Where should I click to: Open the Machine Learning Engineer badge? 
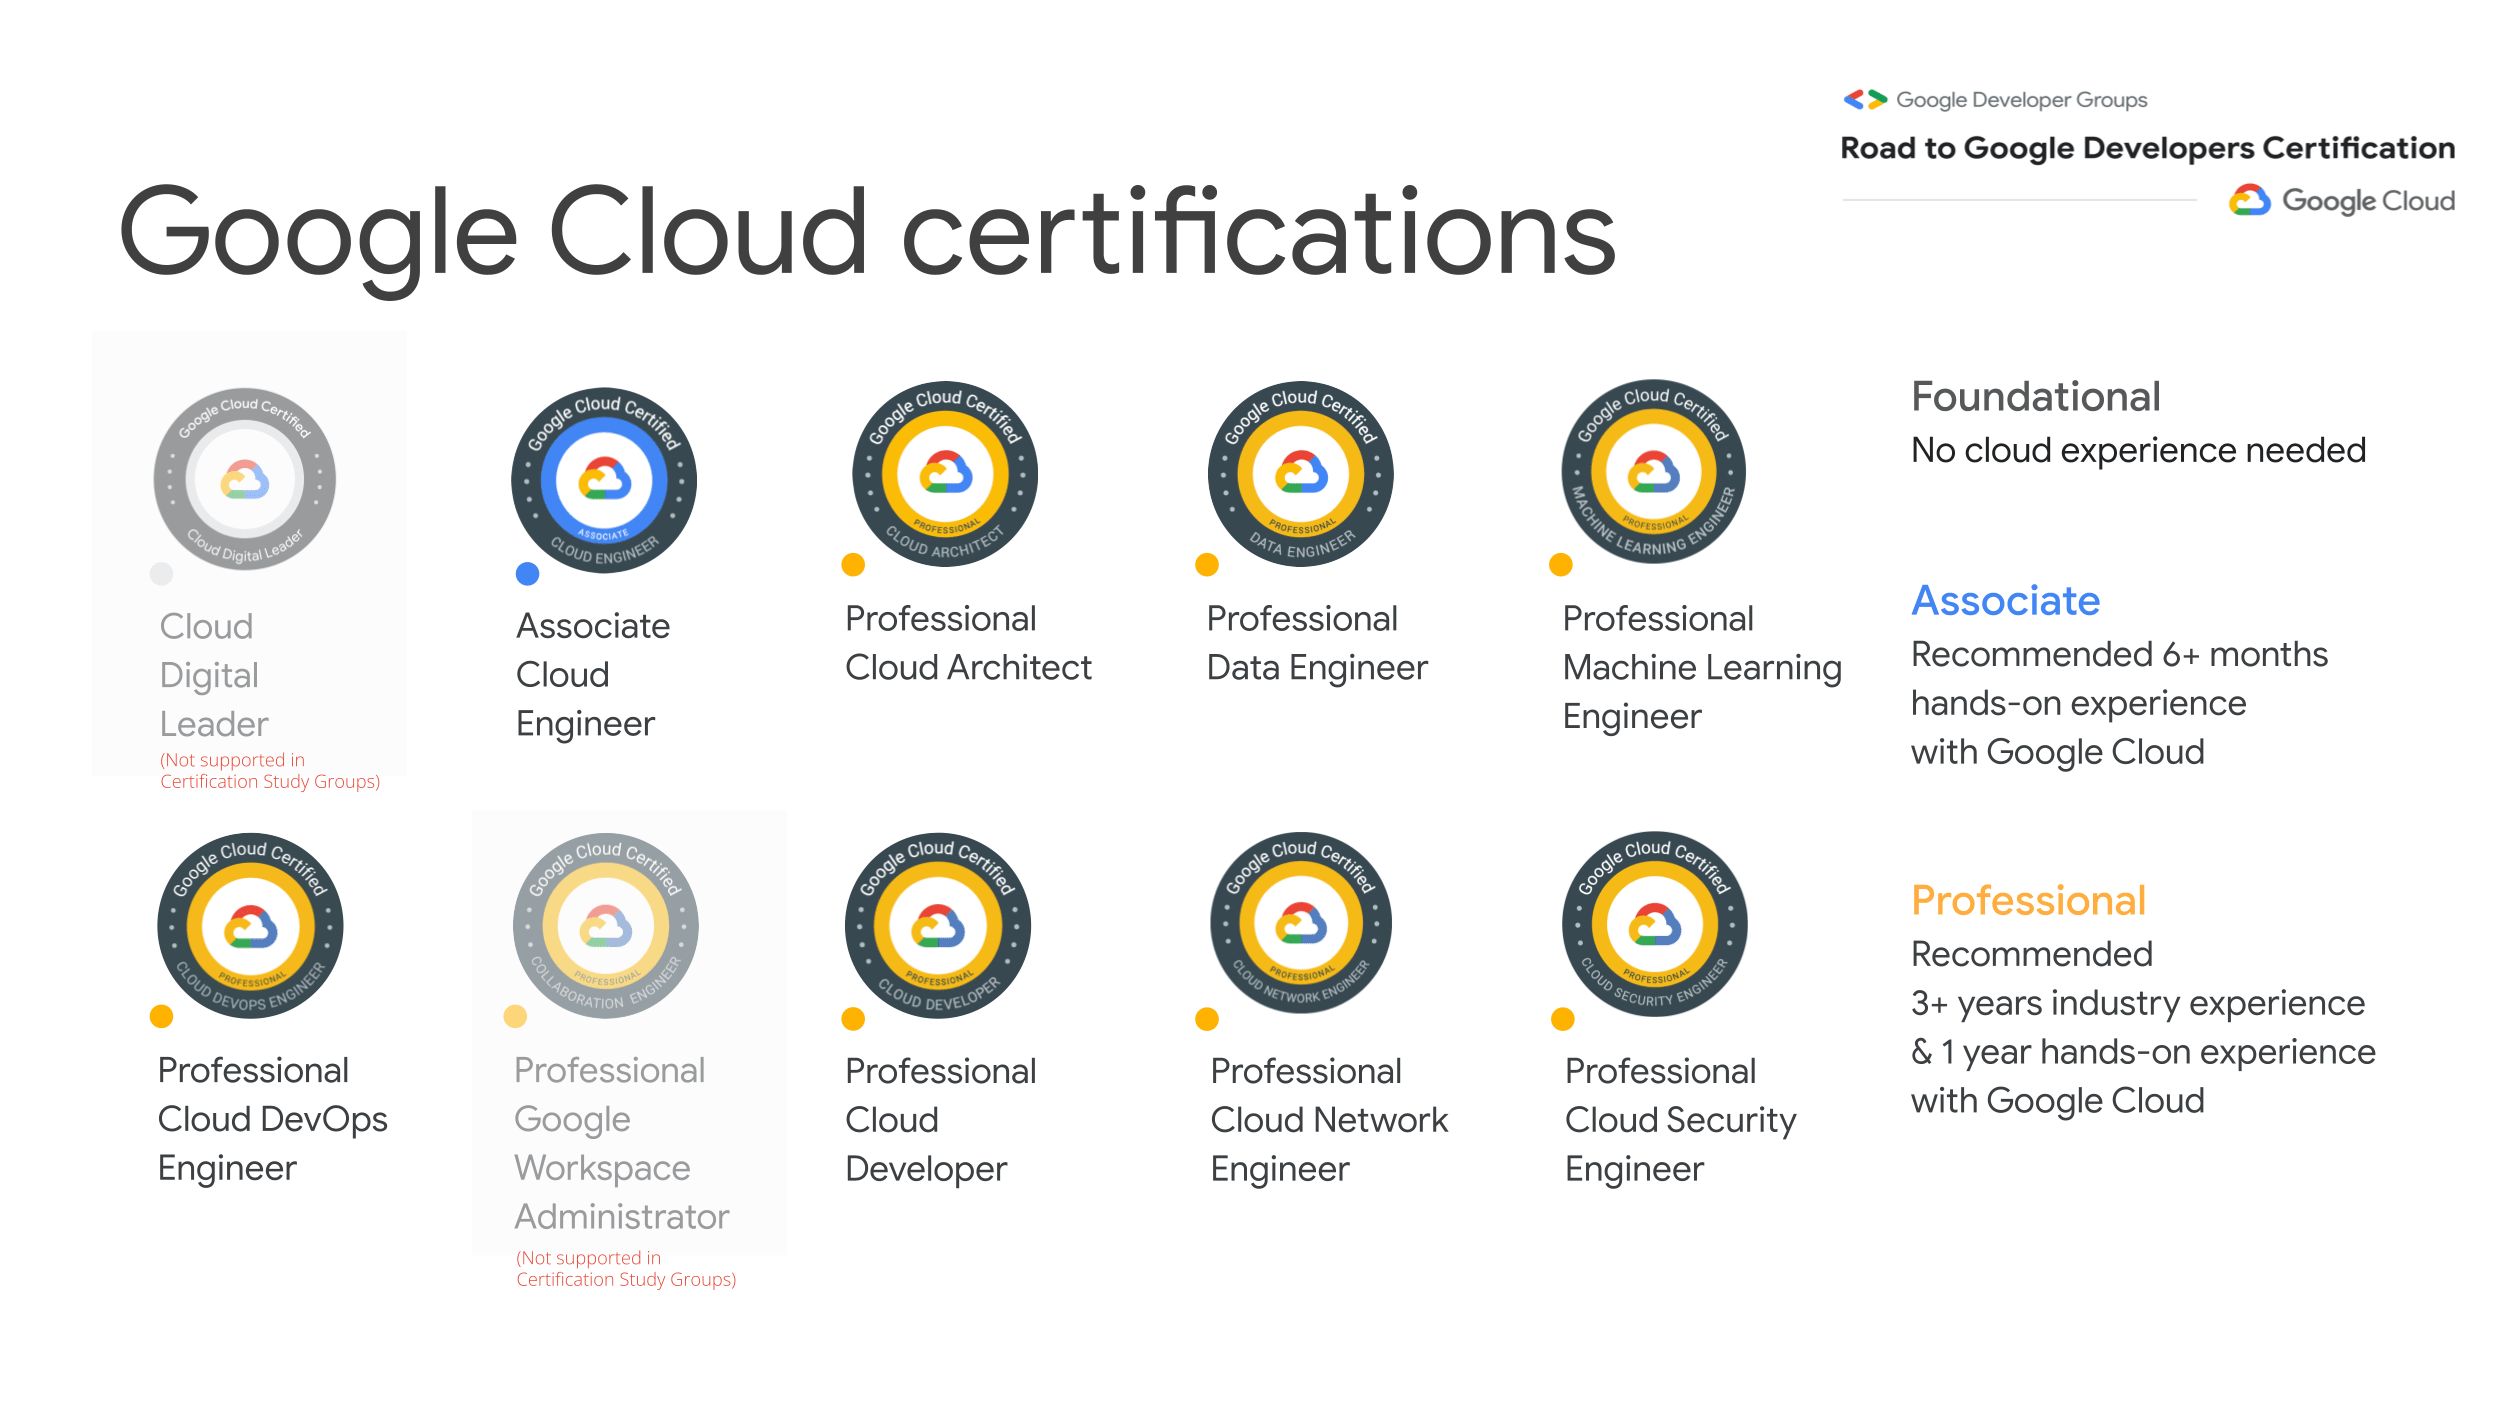coord(1654,472)
